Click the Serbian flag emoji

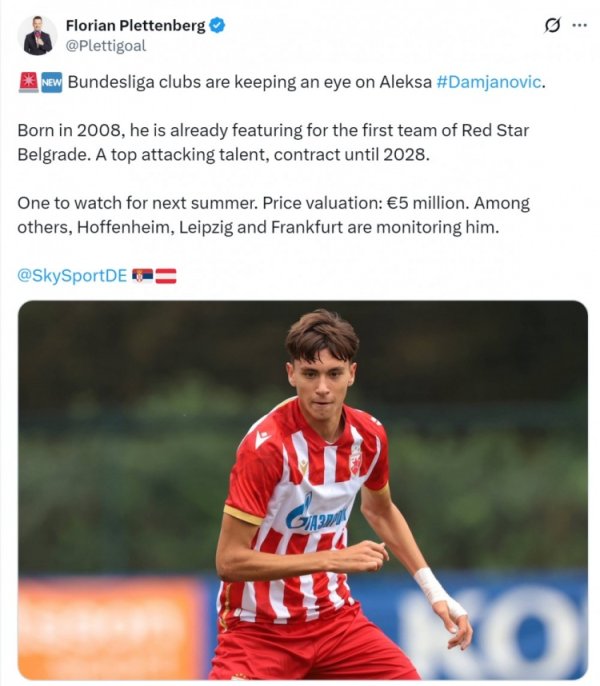point(143,275)
